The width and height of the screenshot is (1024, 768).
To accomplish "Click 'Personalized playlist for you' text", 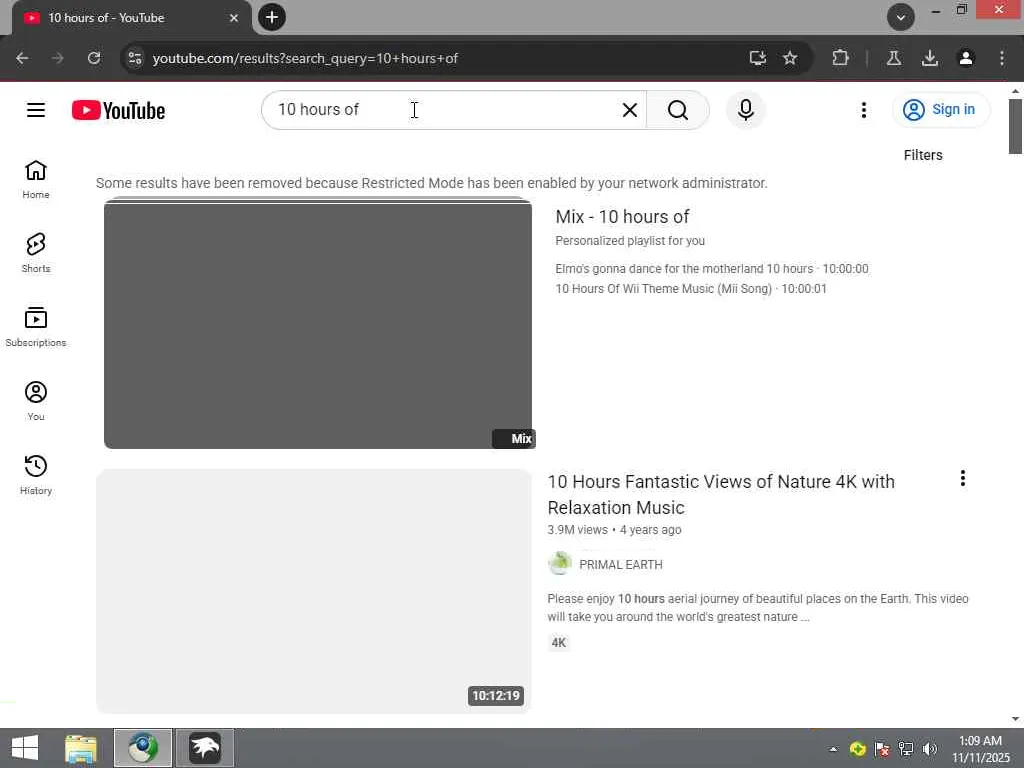I will click(630, 241).
